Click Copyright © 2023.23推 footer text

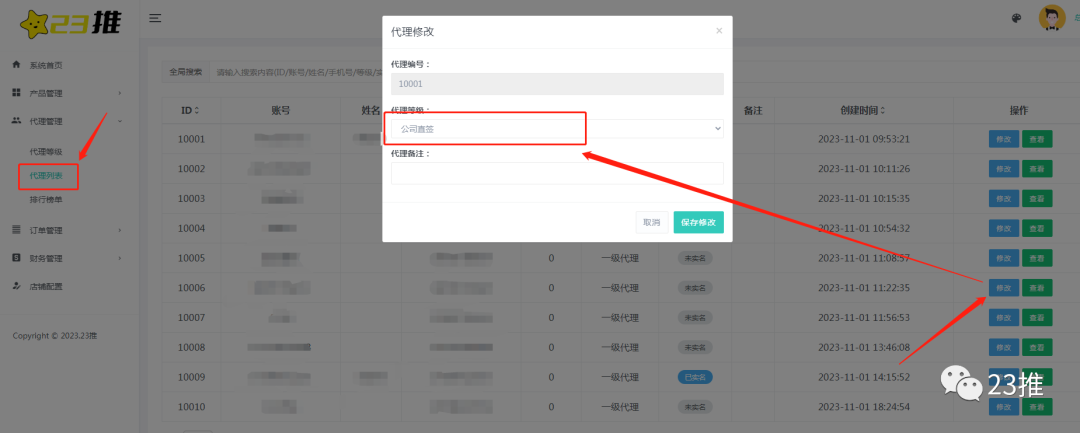click(55, 336)
